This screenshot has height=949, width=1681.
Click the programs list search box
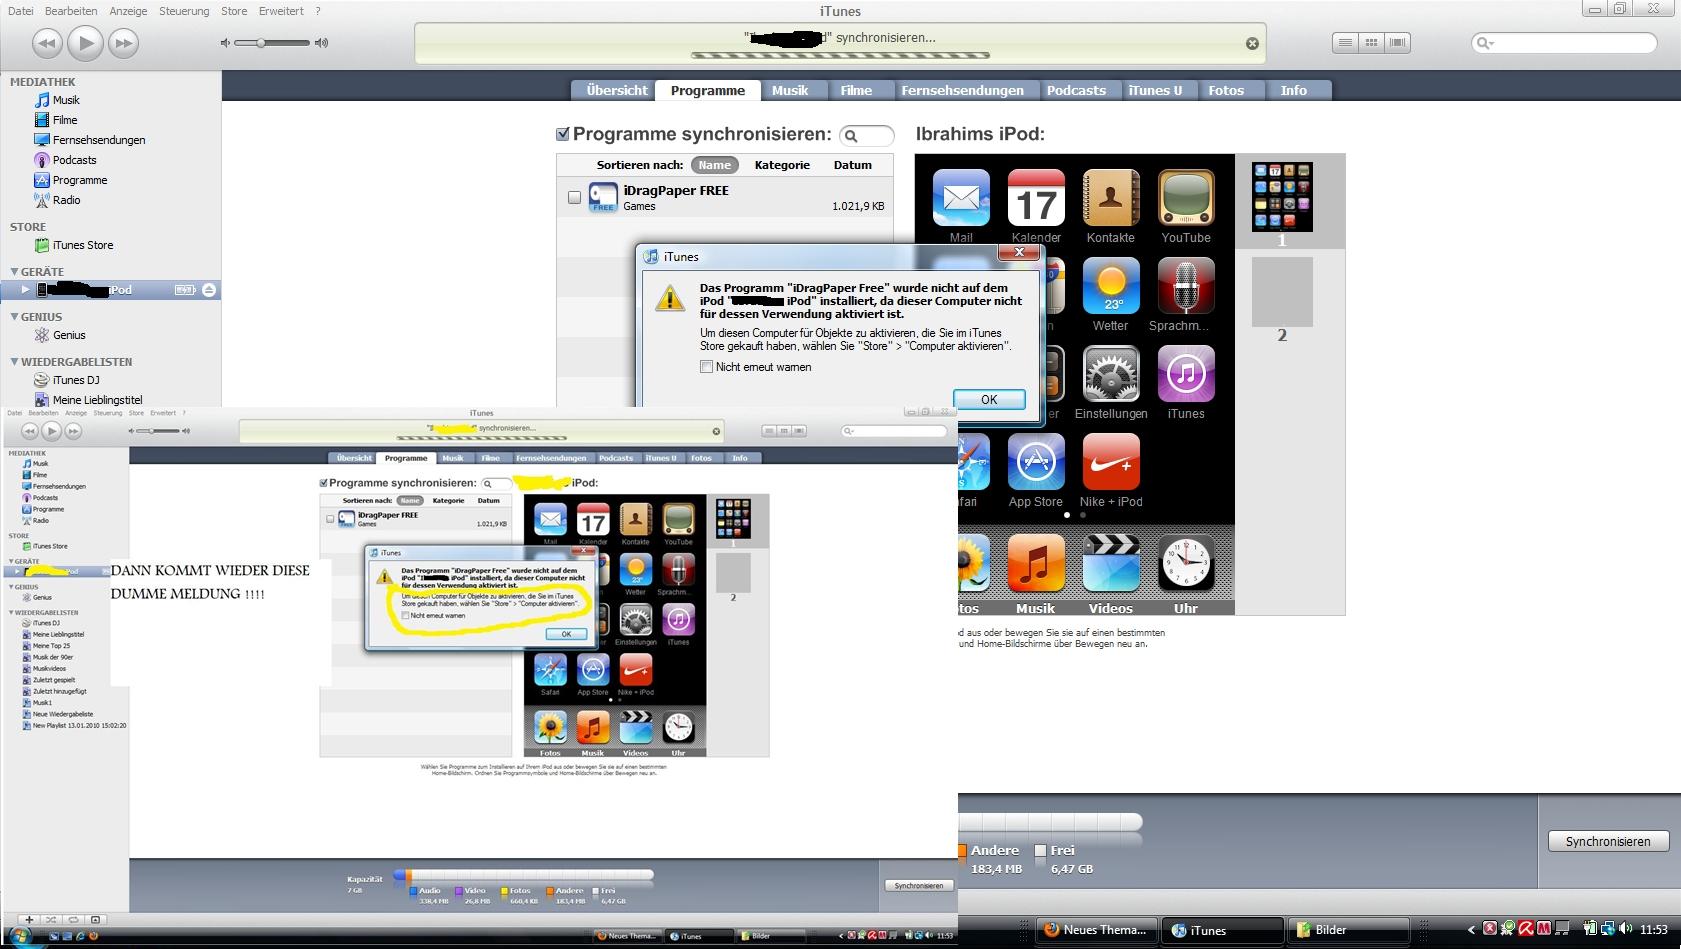(x=867, y=135)
